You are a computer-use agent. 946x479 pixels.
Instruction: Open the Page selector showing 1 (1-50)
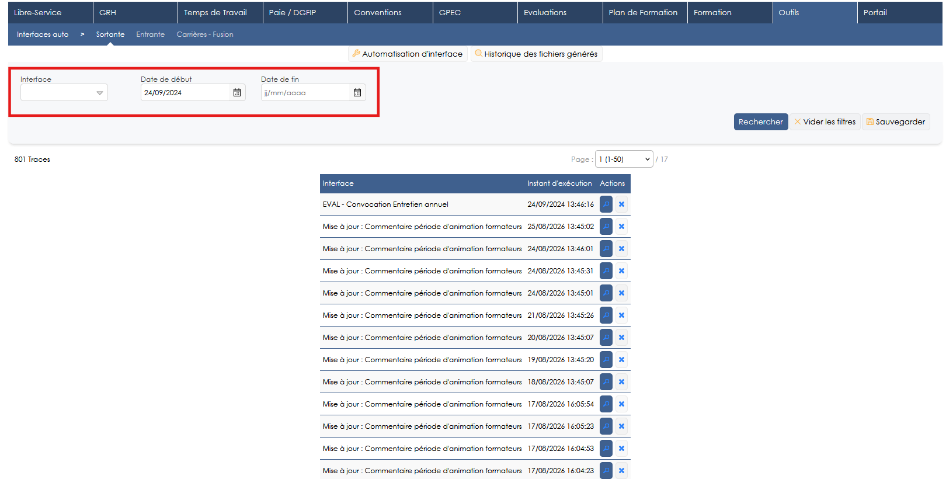coord(624,159)
